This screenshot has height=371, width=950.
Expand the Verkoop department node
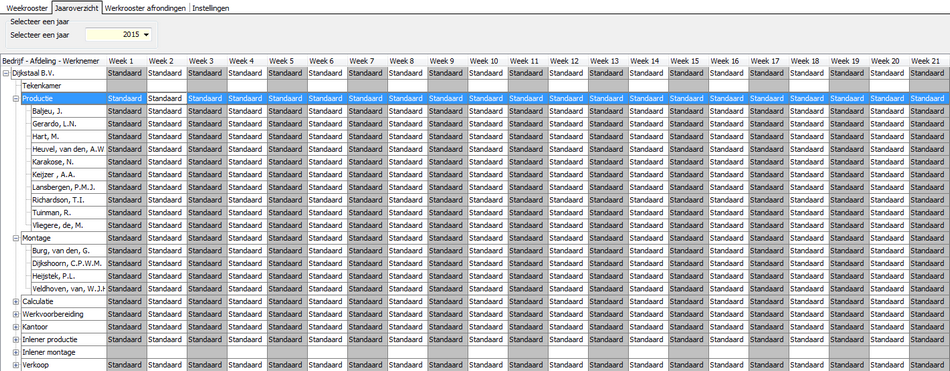tap(16, 365)
